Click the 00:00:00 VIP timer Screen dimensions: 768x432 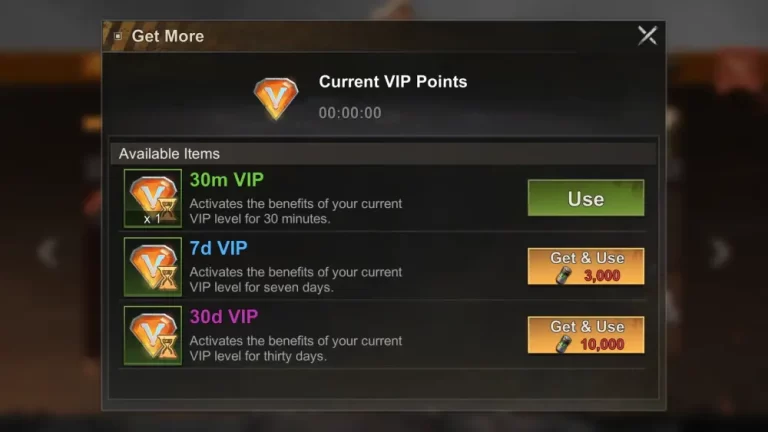coord(350,113)
